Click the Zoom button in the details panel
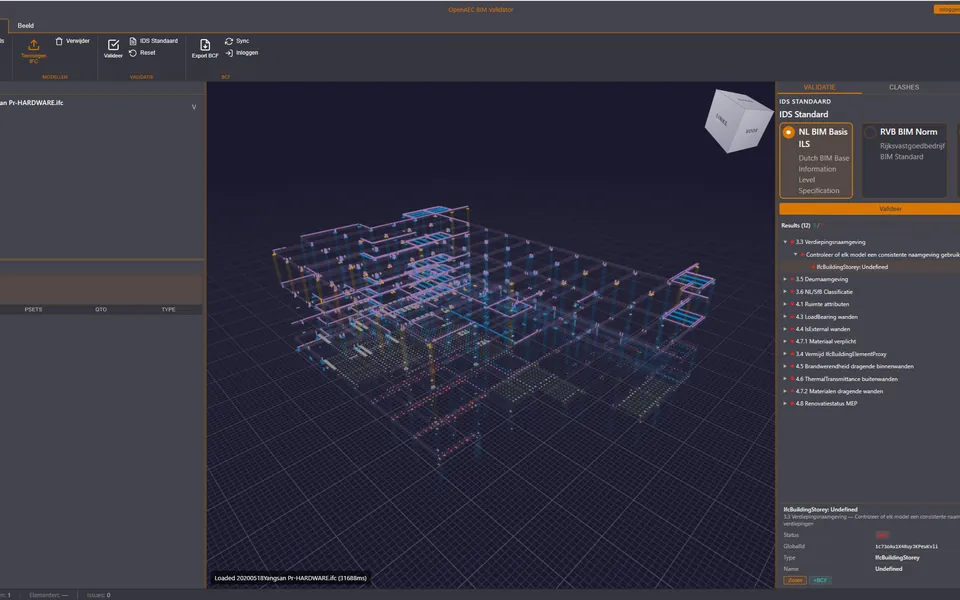The image size is (960, 600). pos(795,580)
